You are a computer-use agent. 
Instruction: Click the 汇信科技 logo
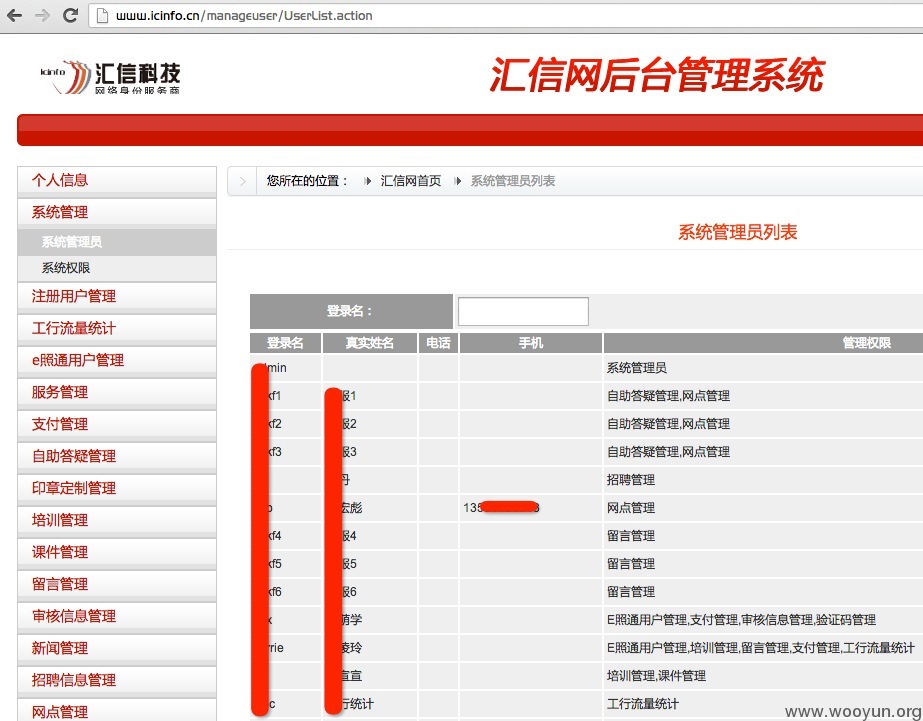(111, 77)
